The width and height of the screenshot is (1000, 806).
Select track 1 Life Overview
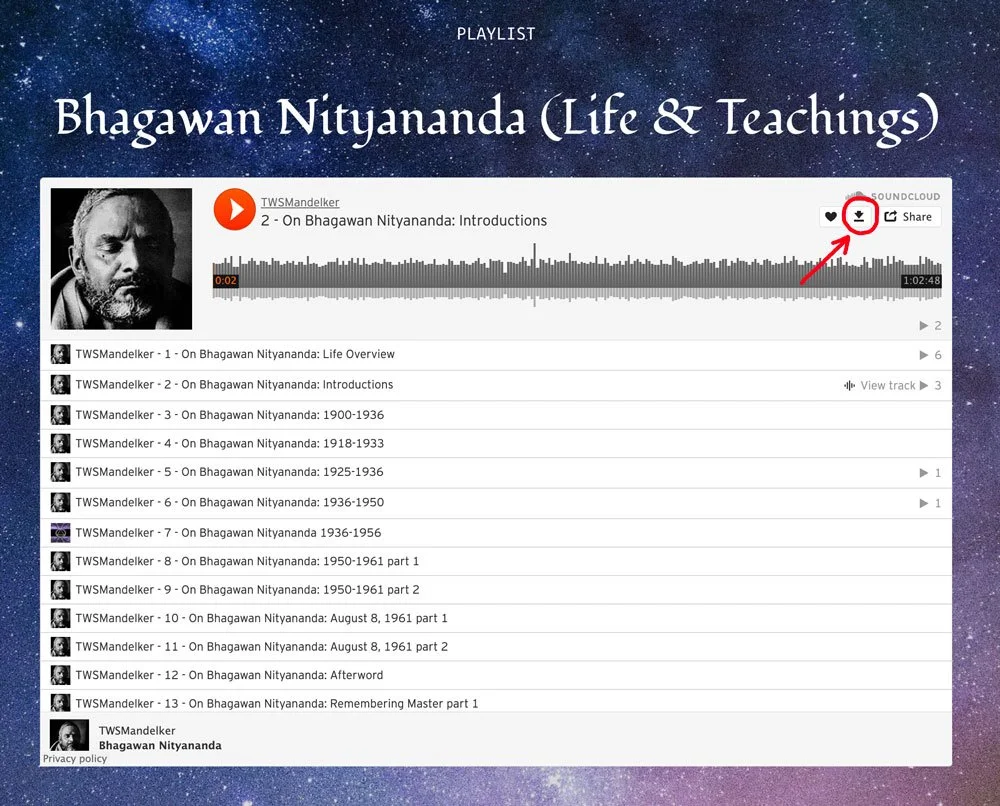coord(496,355)
